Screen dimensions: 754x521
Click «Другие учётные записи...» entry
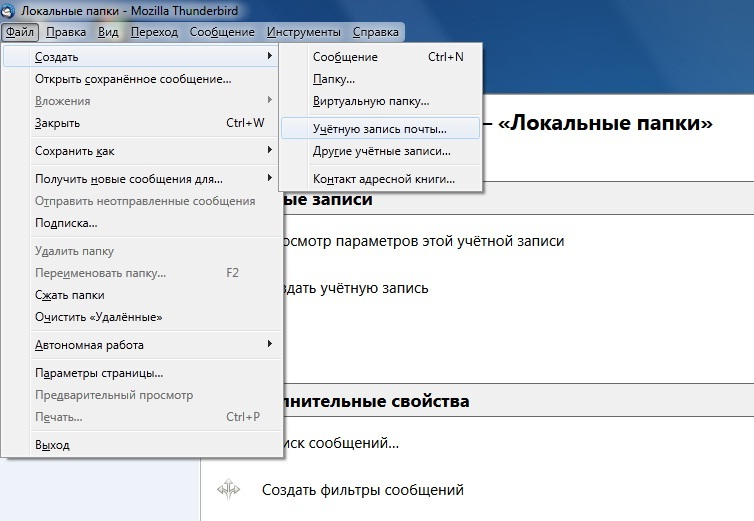(x=381, y=151)
